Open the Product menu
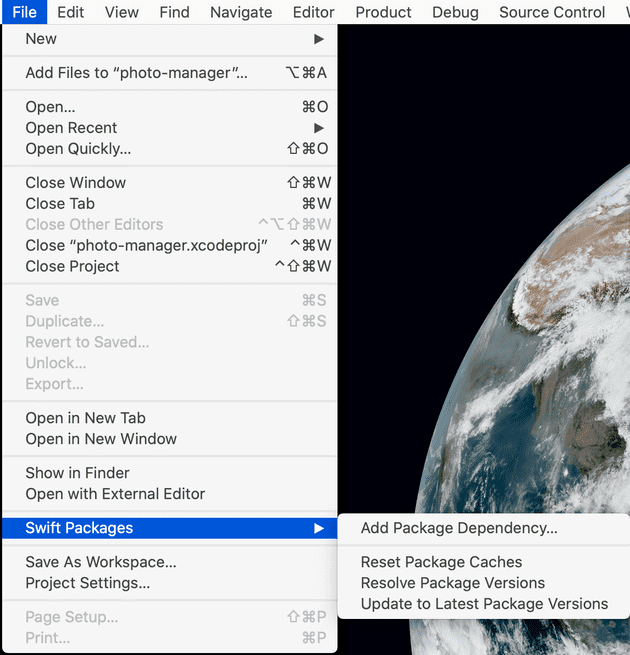This screenshot has height=655, width=630. [x=383, y=12]
